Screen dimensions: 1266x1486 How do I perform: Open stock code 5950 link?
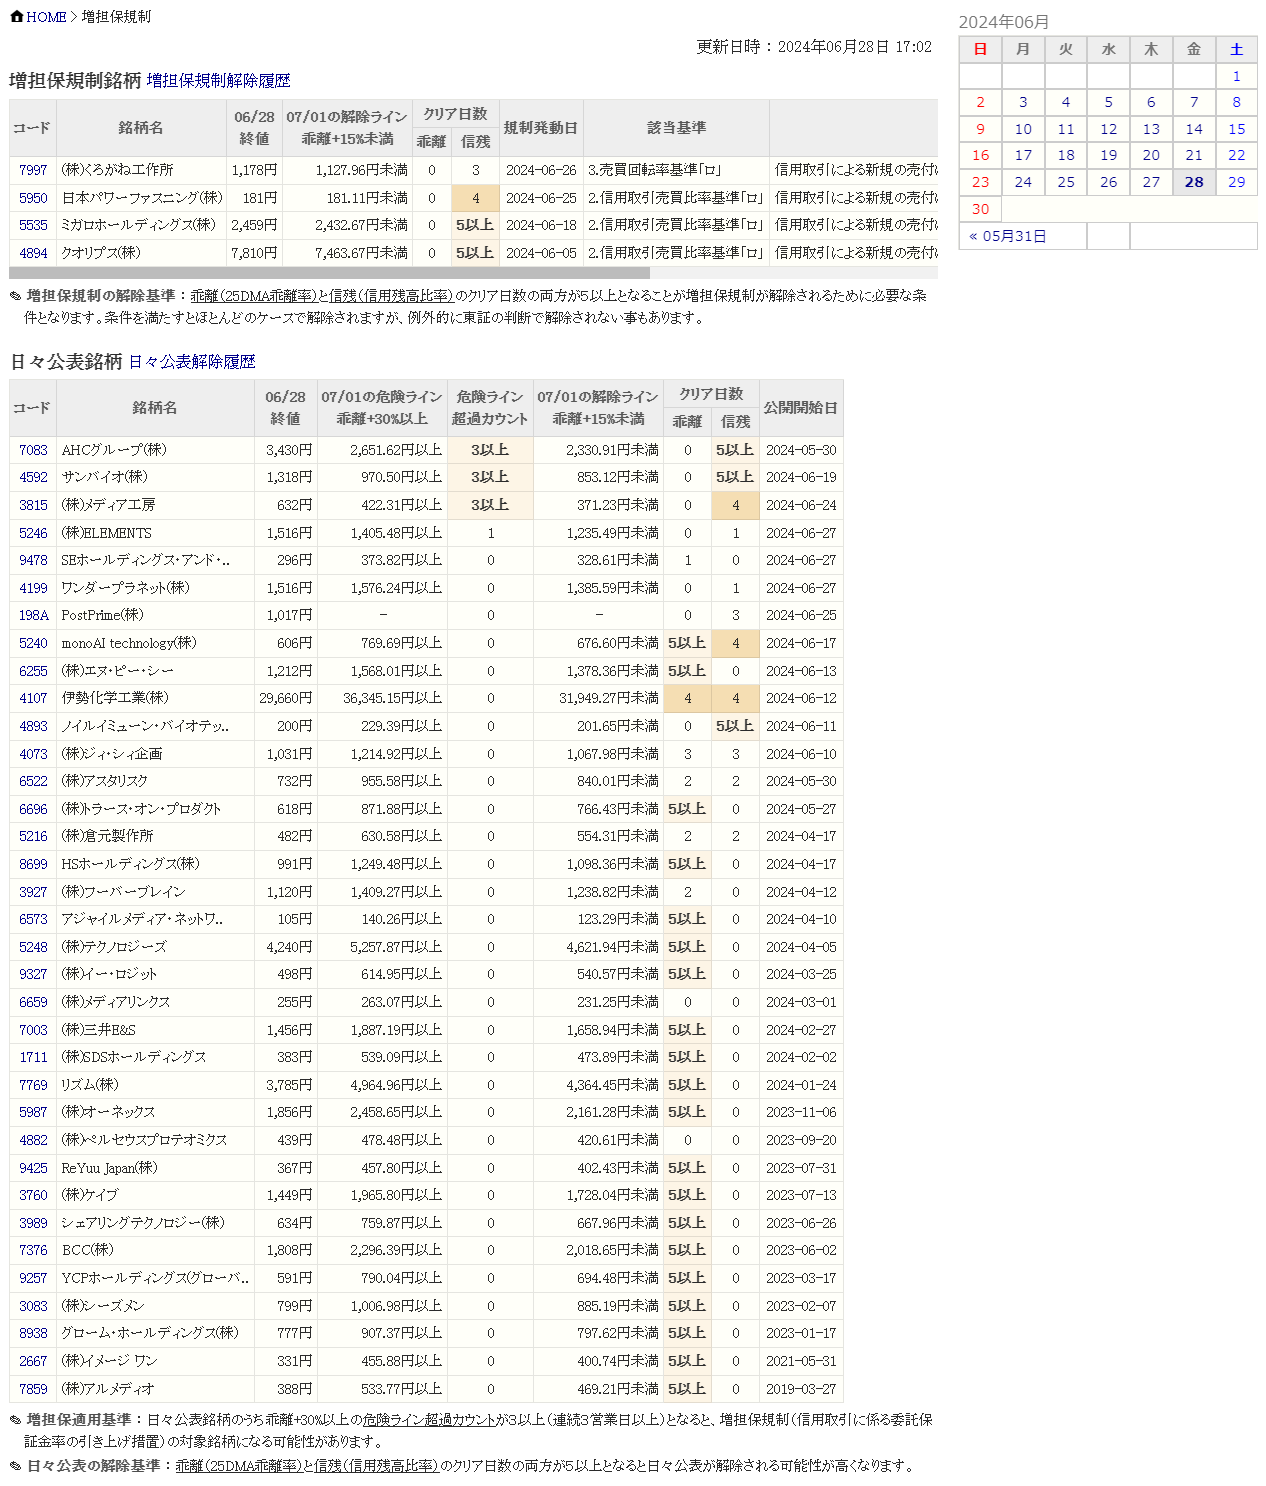click(33, 198)
